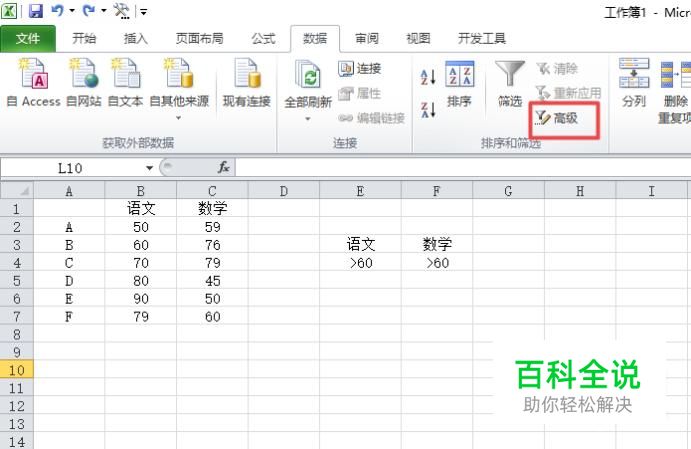Switch to the 视图 tab
The width and height of the screenshot is (691, 449).
pos(418,39)
